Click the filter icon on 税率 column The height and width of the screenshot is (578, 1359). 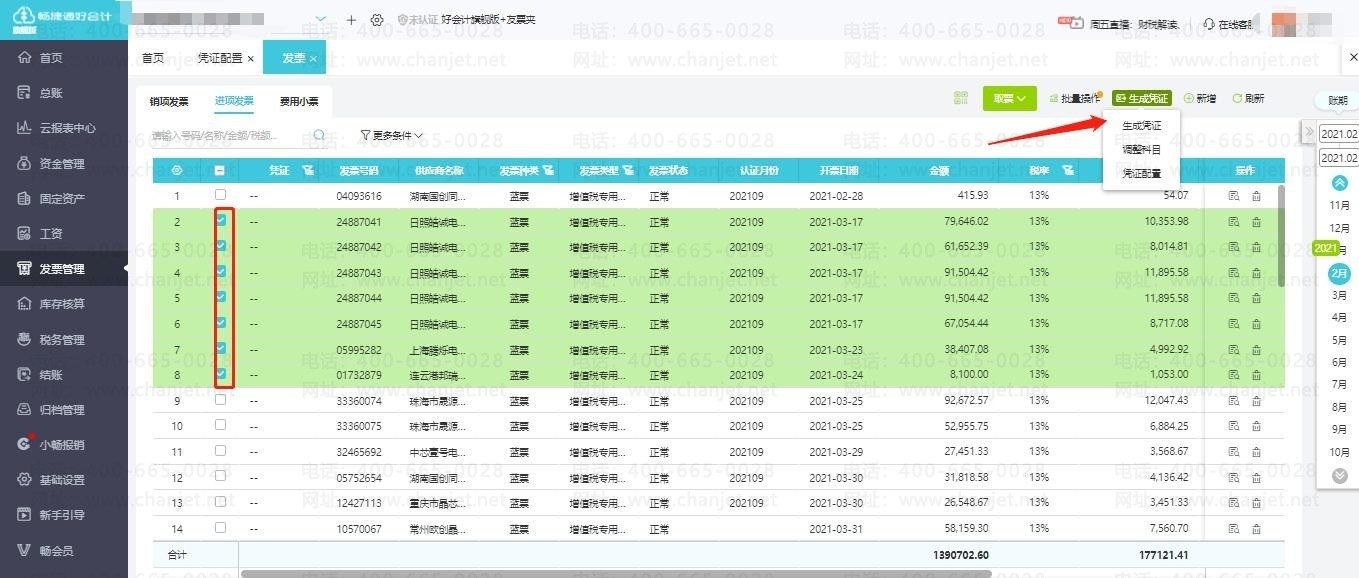[1068, 171]
